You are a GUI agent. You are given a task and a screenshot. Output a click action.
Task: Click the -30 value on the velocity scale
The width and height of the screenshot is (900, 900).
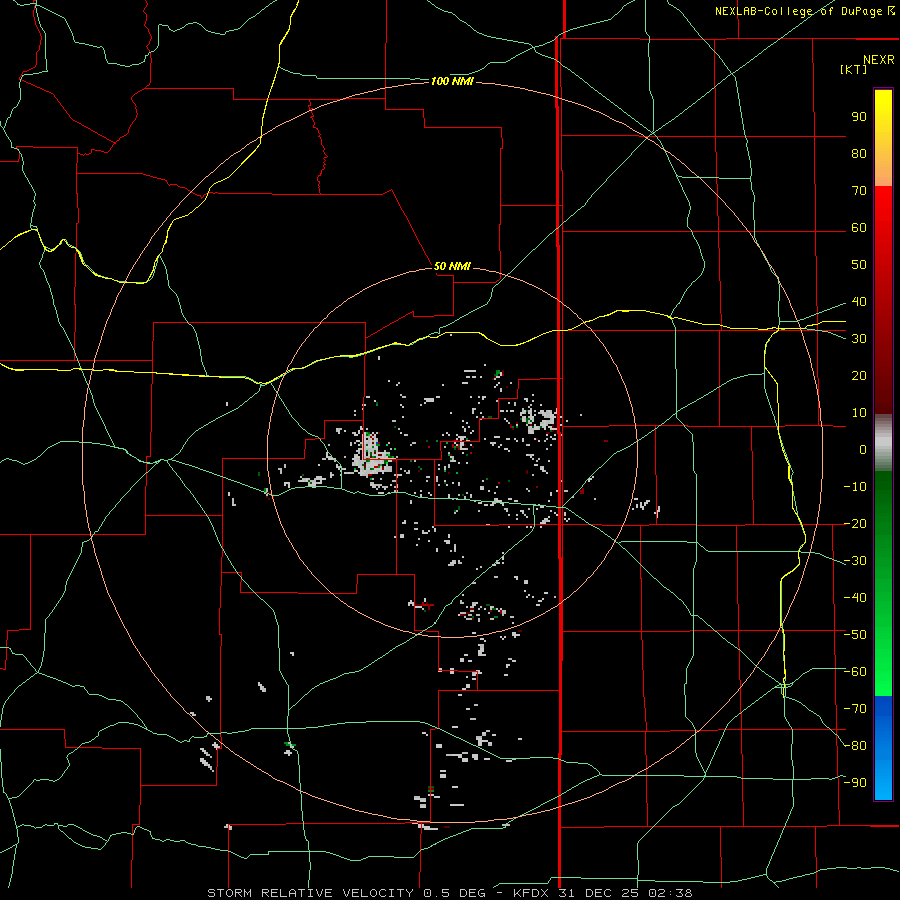(855, 561)
